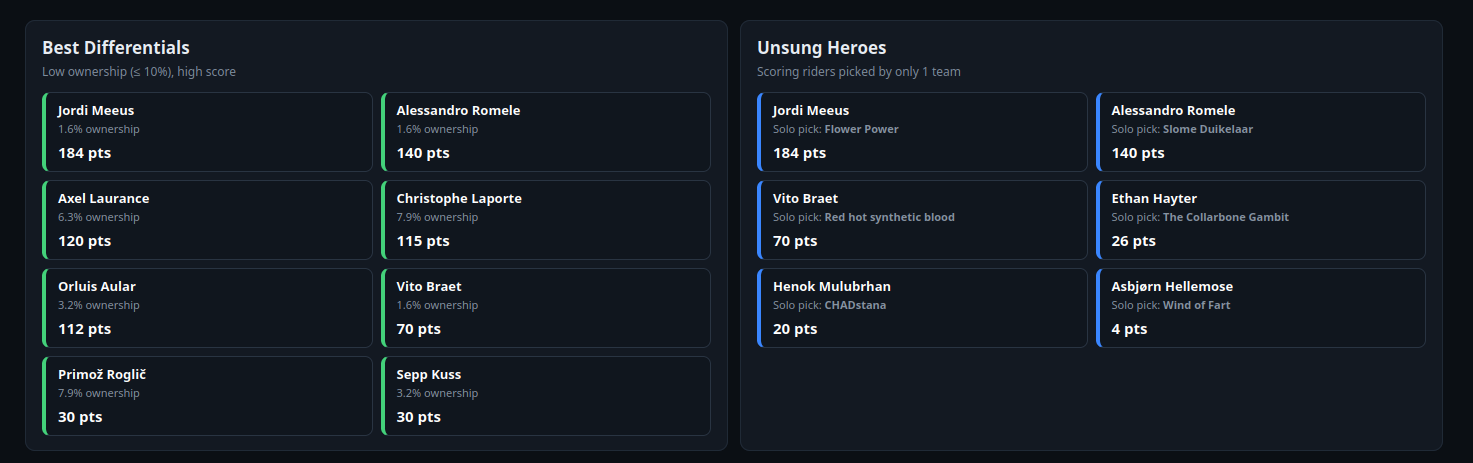Select Jordi Meeus card in Best Differentials
Image resolution: width=1473 pixels, height=463 pixels.
pyautogui.click(x=207, y=132)
